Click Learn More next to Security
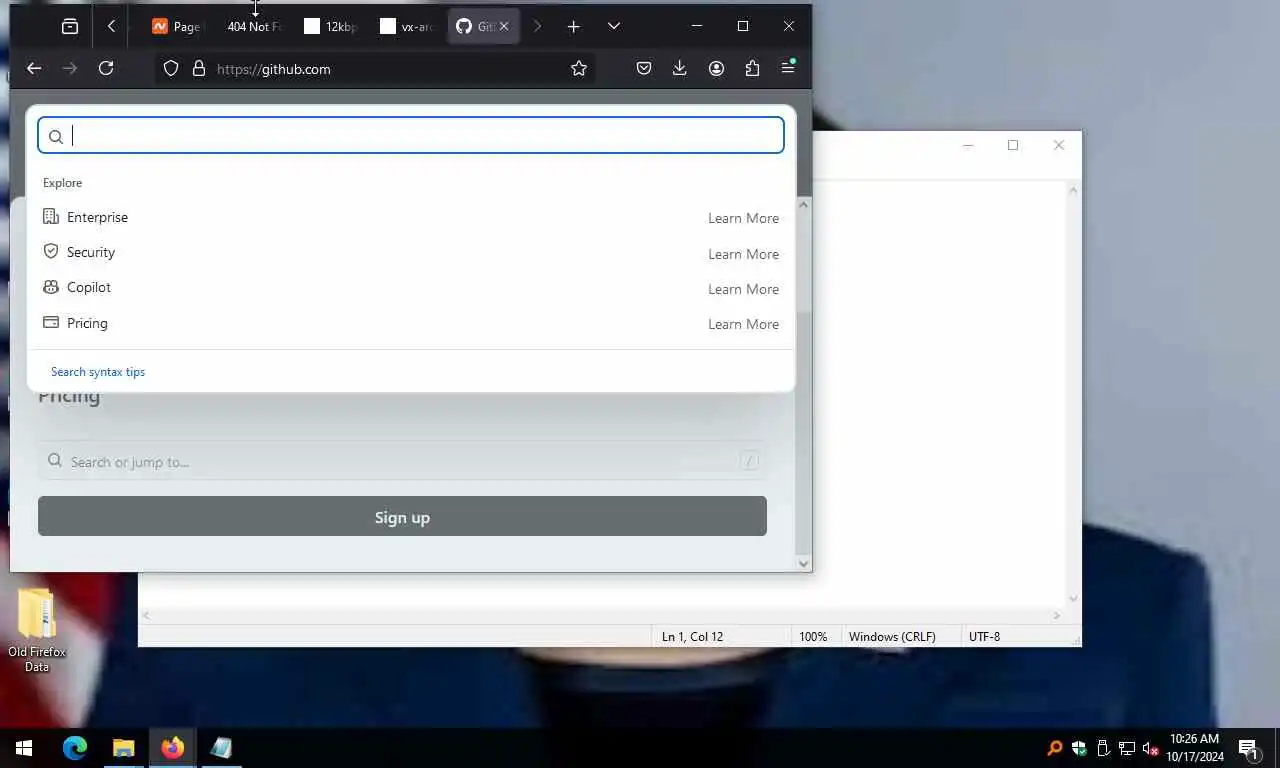 click(743, 254)
